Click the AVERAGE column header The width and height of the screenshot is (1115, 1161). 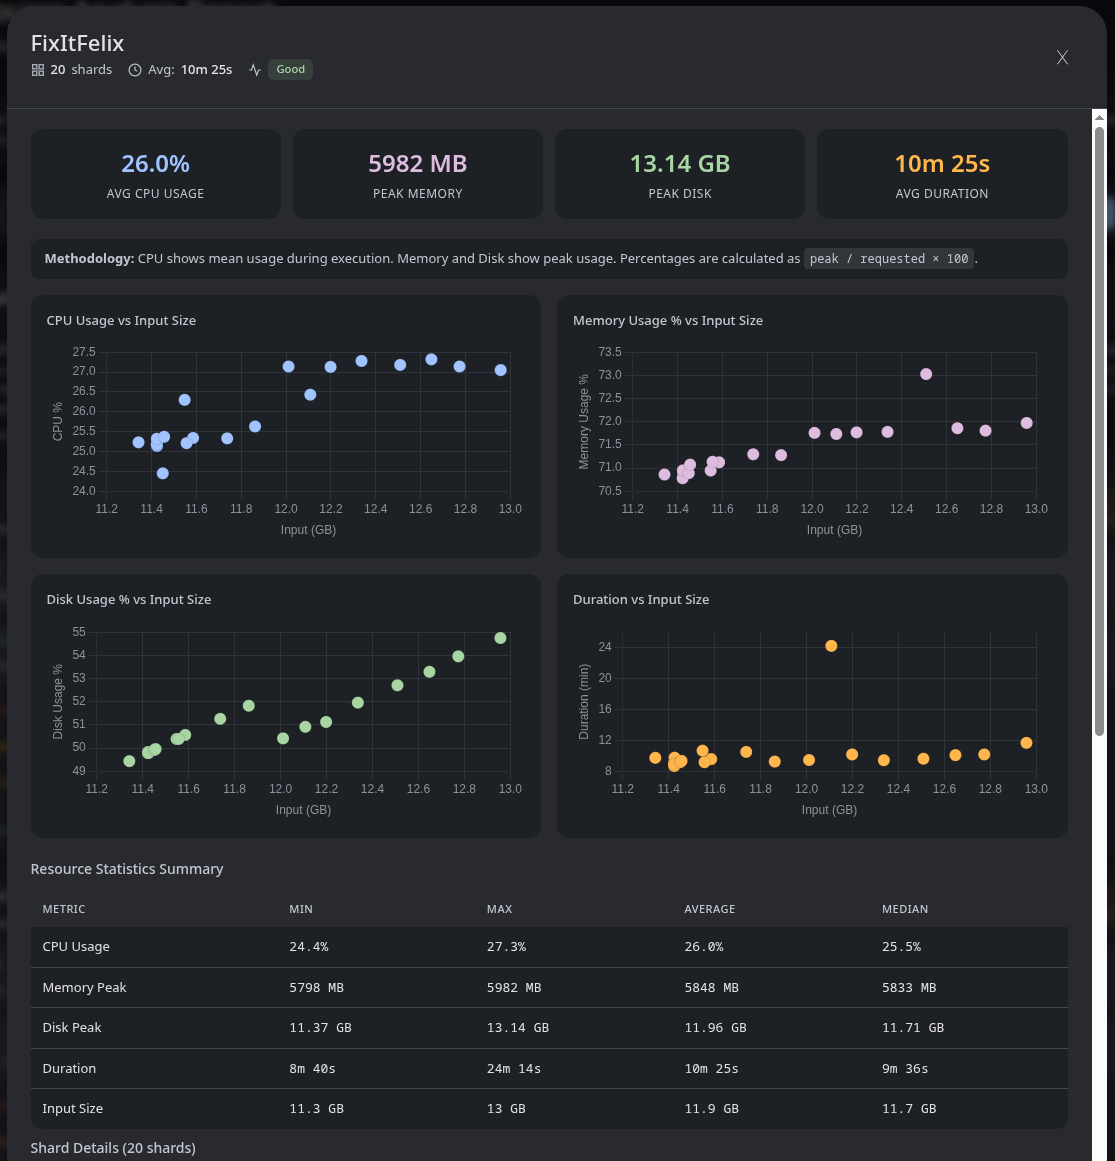pos(709,909)
